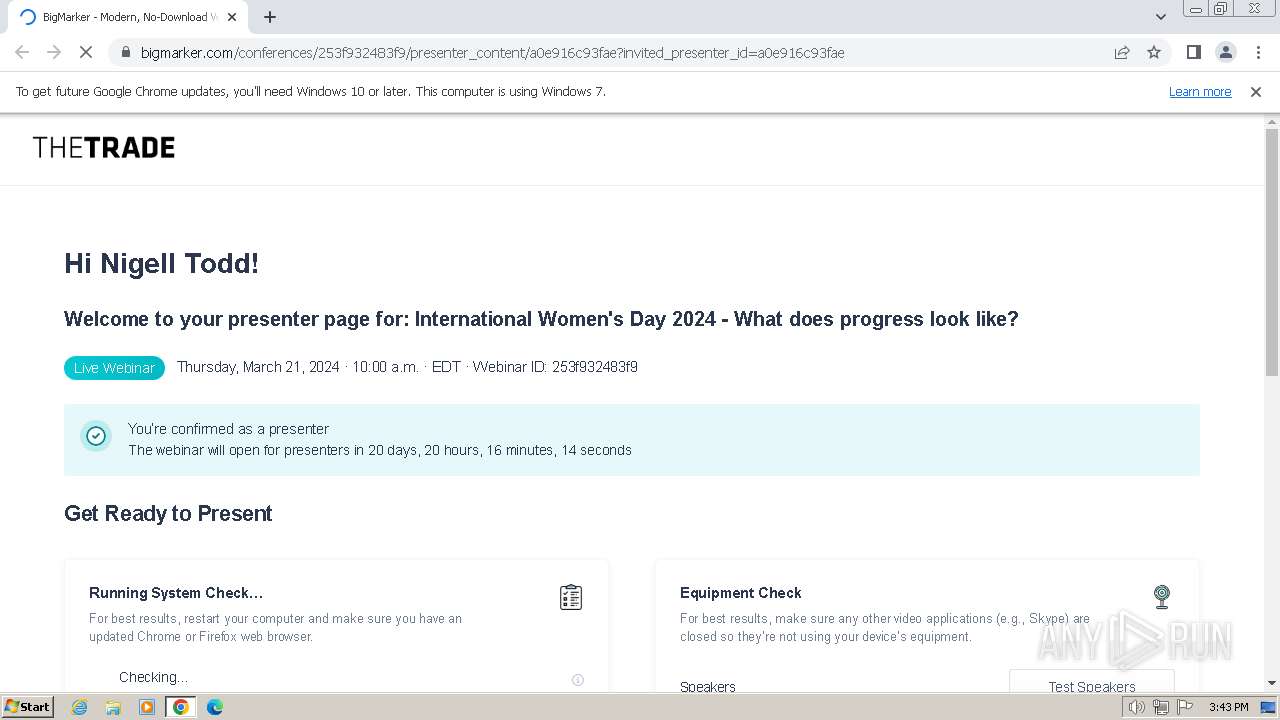Open the Chrome profile avatar
Viewport: 1280px width, 720px height.
pos(1225,52)
